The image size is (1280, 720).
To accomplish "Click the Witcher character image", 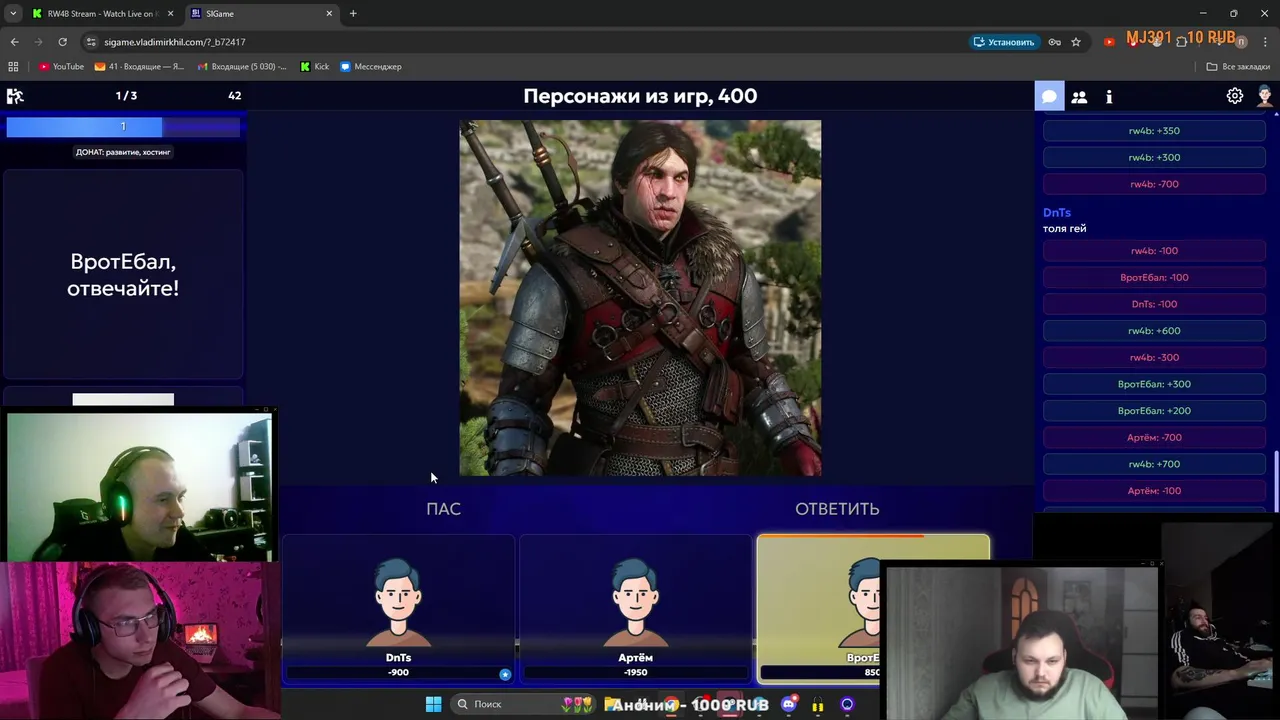I will (x=640, y=298).
